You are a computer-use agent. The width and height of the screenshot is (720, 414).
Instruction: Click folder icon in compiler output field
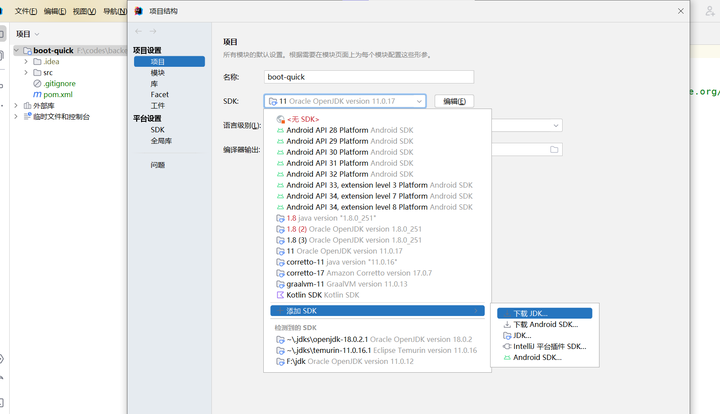(554, 150)
